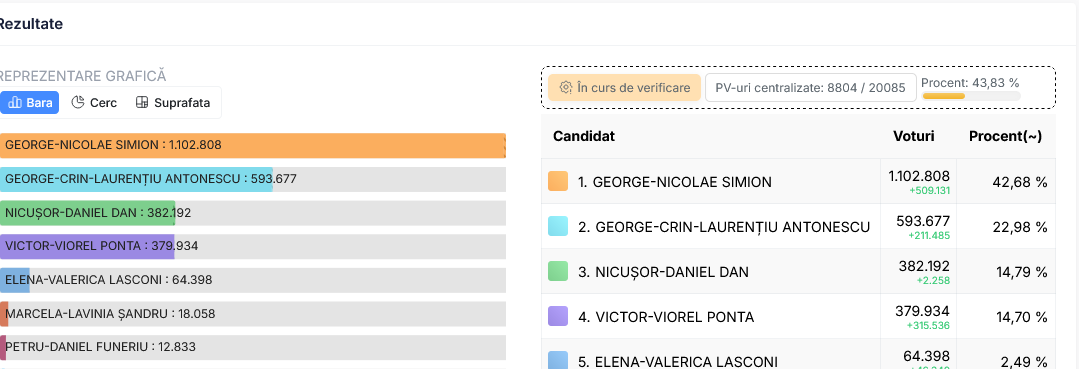This screenshot has height=369, width=1079.
Task: Click the Candidat column header
Action: (584, 136)
